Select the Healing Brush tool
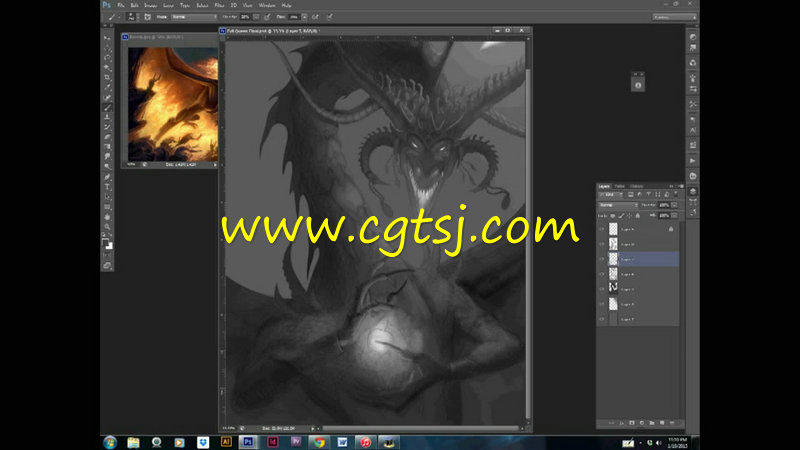This screenshot has width=800, height=450. [107, 97]
